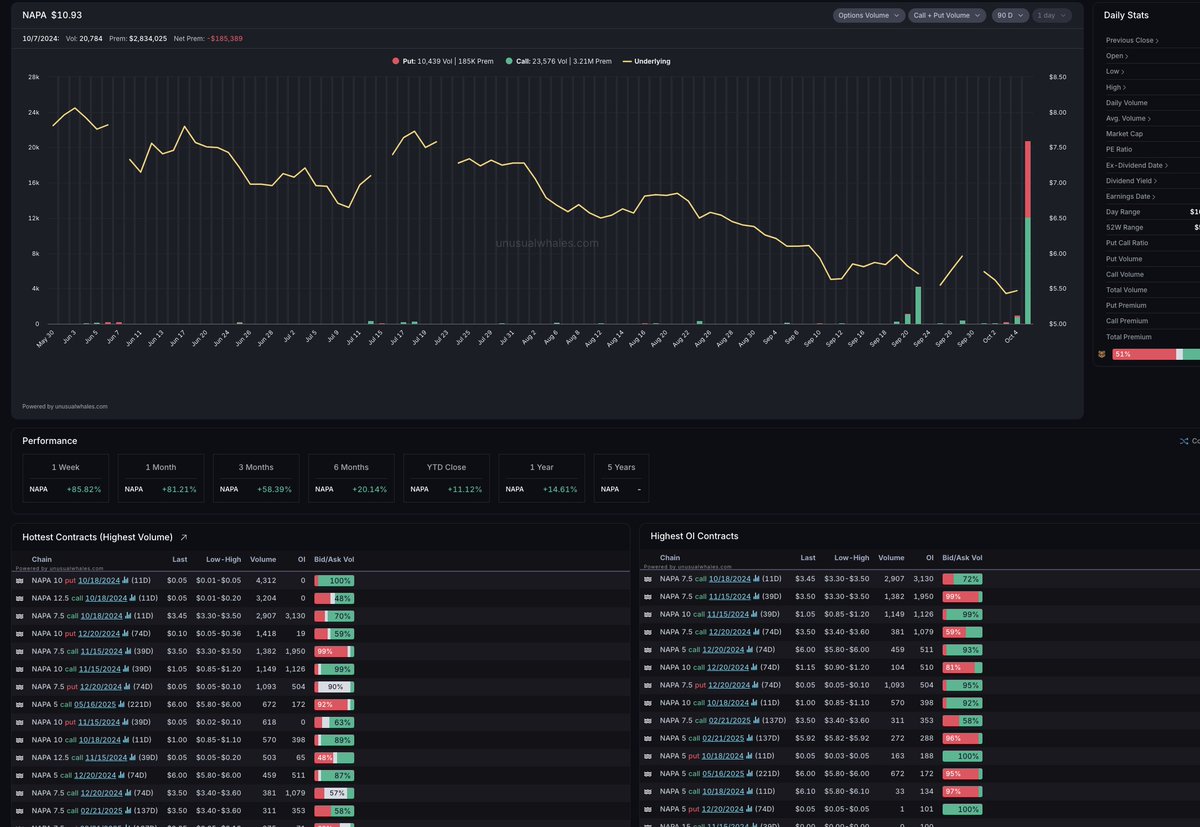Image resolution: width=1200 pixels, height=827 pixels.
Task: Click the chain icon on the first Highest OI Contracts row
Action: pos(648,579)
